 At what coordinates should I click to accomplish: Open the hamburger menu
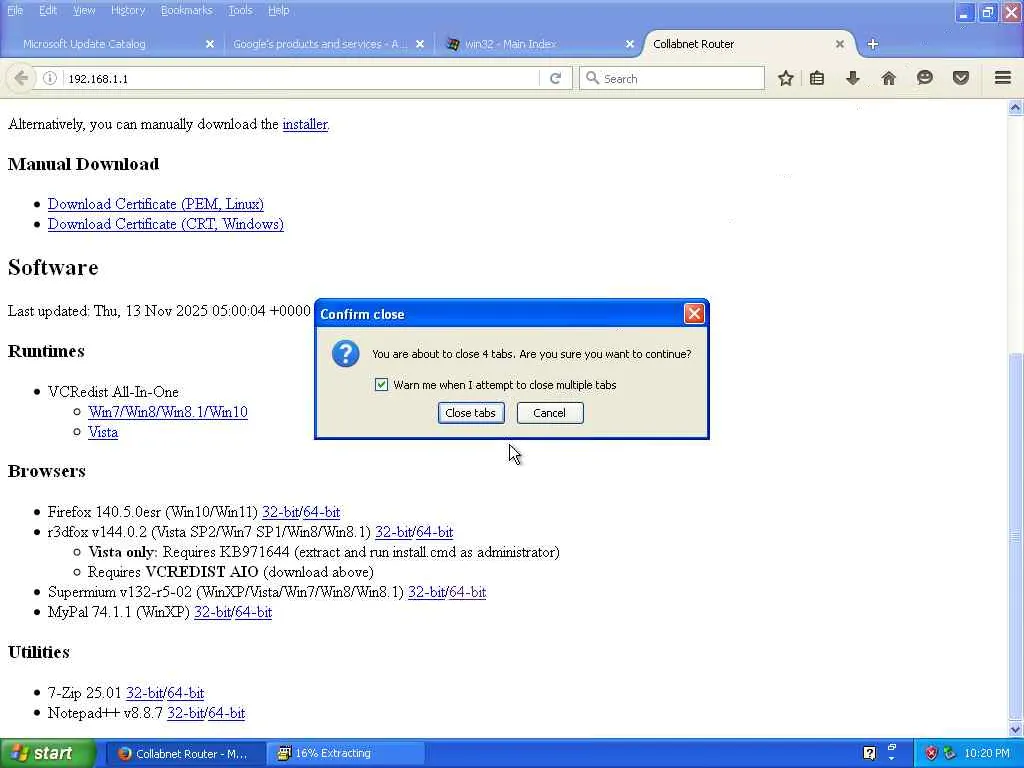pos(1003,78)
